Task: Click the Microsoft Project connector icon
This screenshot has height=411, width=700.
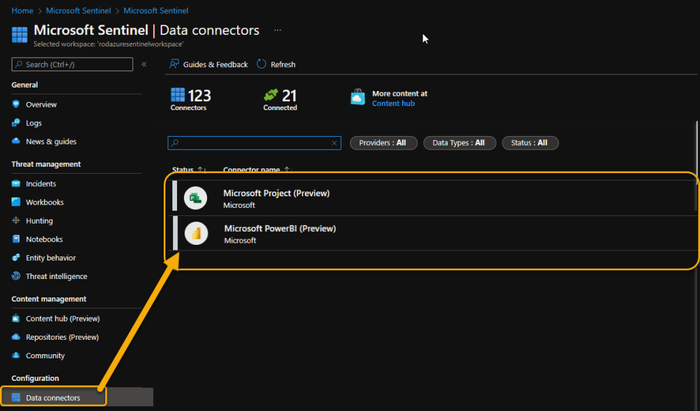Action: [196, 198]
